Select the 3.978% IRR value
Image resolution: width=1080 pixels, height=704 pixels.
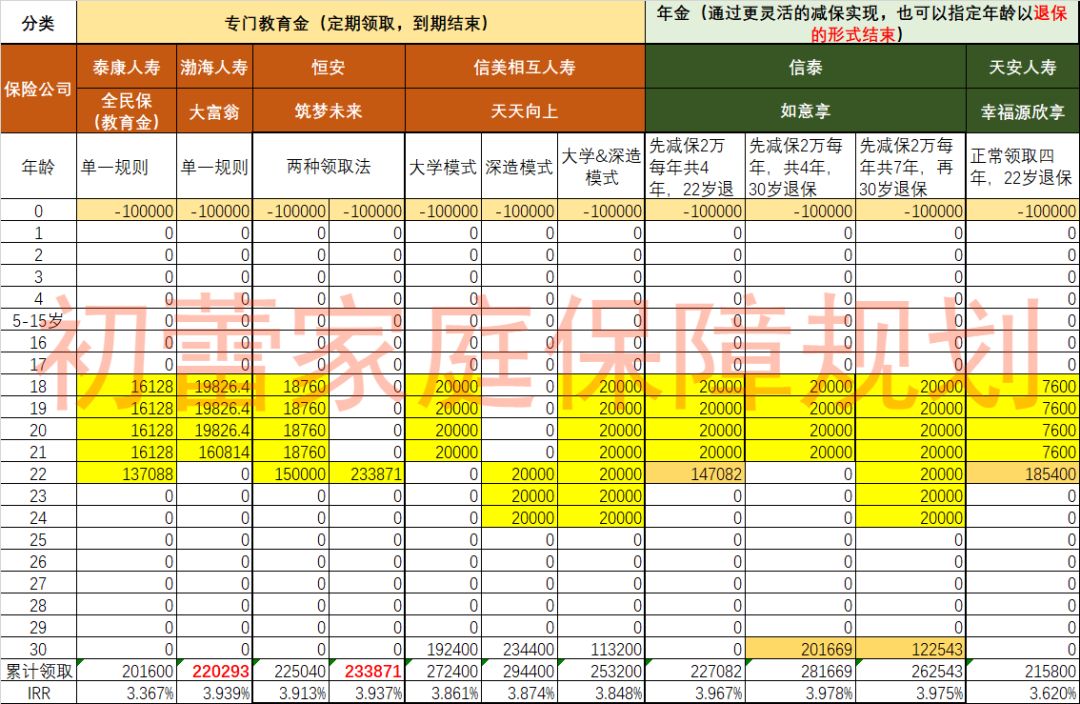pos(801,693)
